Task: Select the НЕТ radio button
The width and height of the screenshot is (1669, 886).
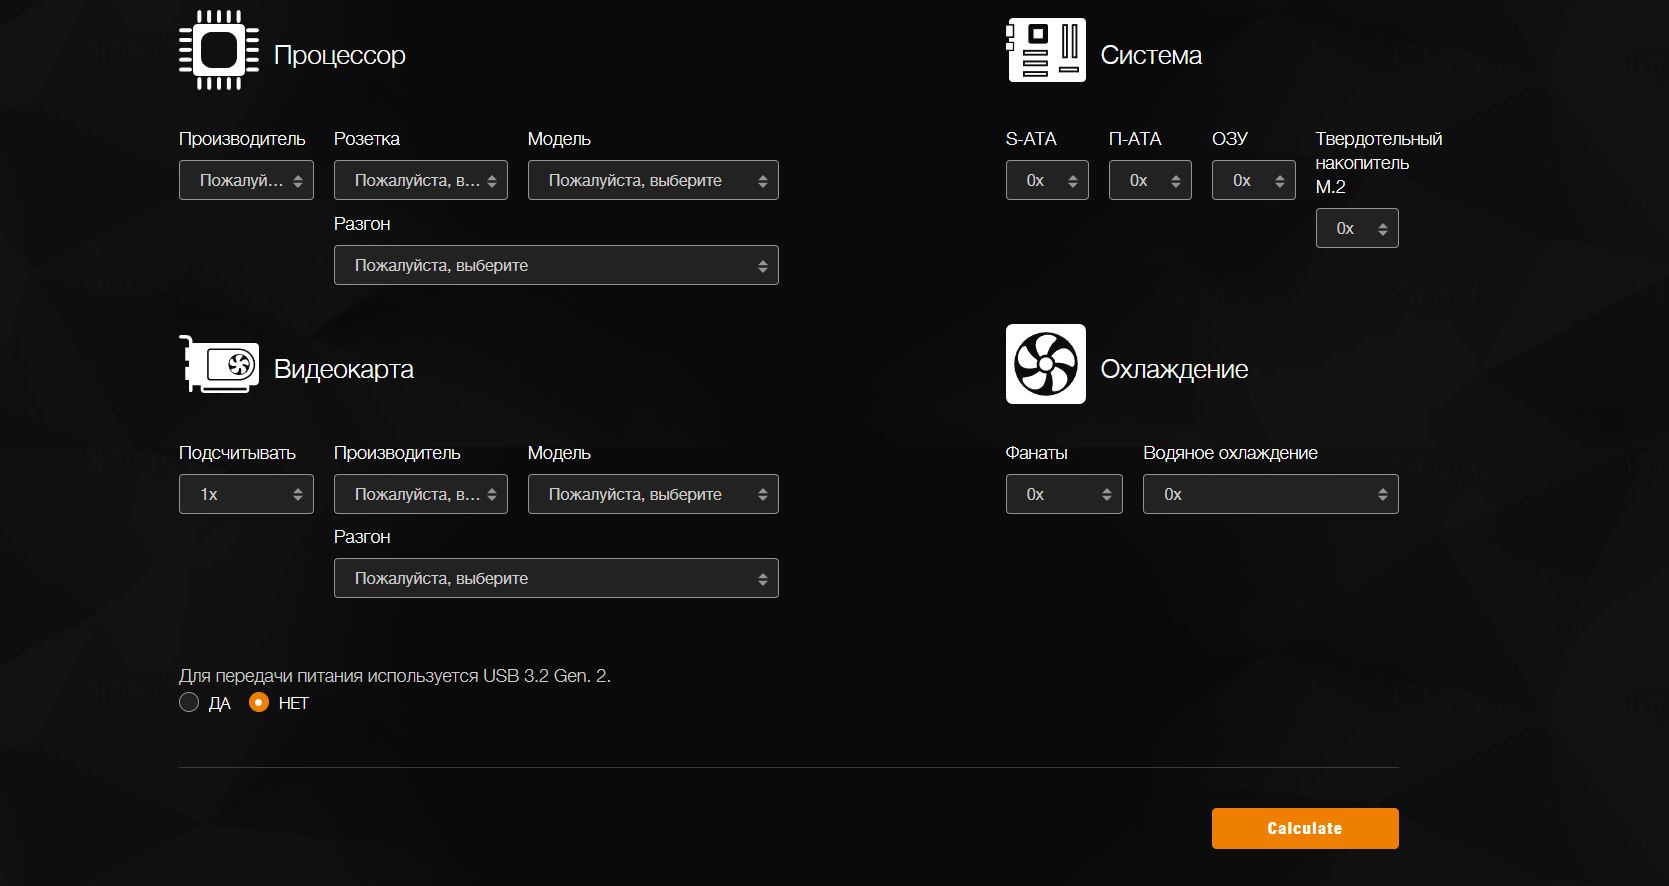Action: click(x=259, y=702)
